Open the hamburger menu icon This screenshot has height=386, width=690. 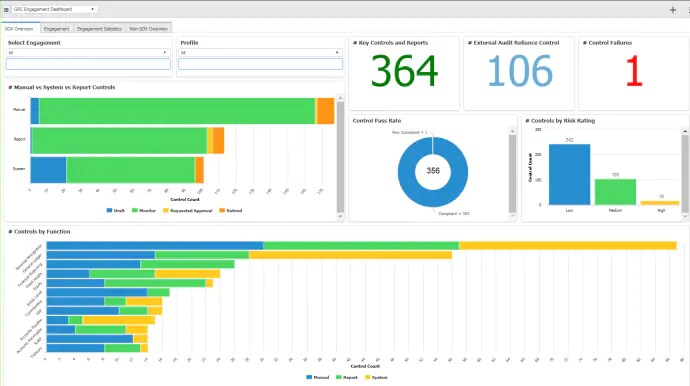click(x=6, y=9)
